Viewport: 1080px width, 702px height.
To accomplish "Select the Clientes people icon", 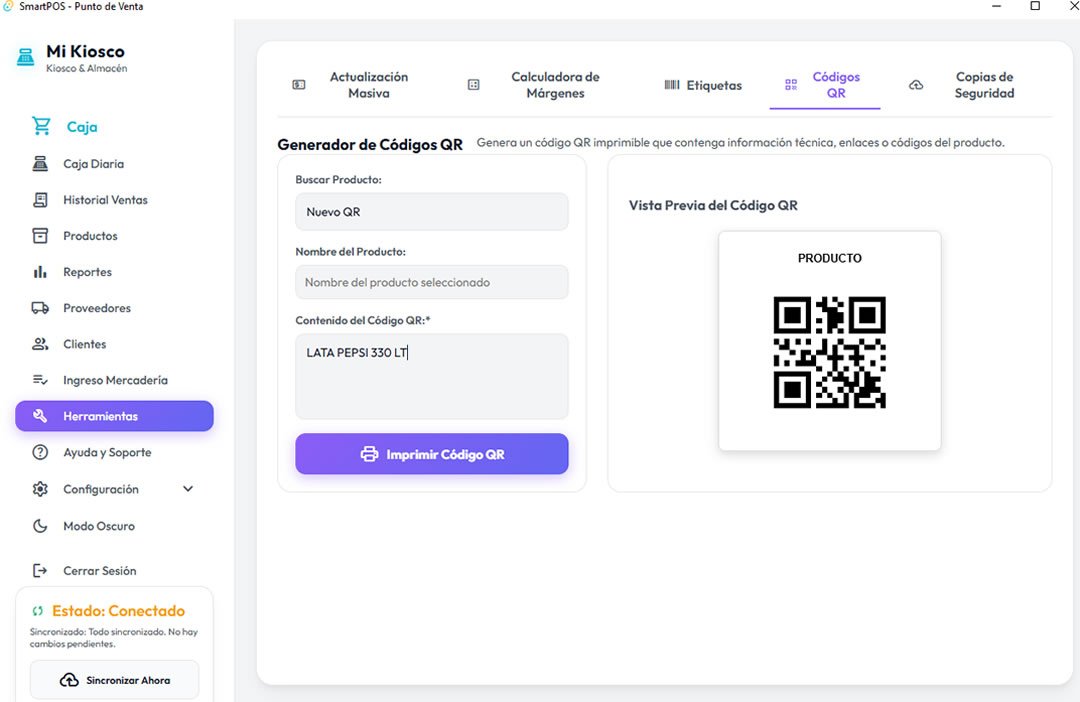I will click(40, 344).
